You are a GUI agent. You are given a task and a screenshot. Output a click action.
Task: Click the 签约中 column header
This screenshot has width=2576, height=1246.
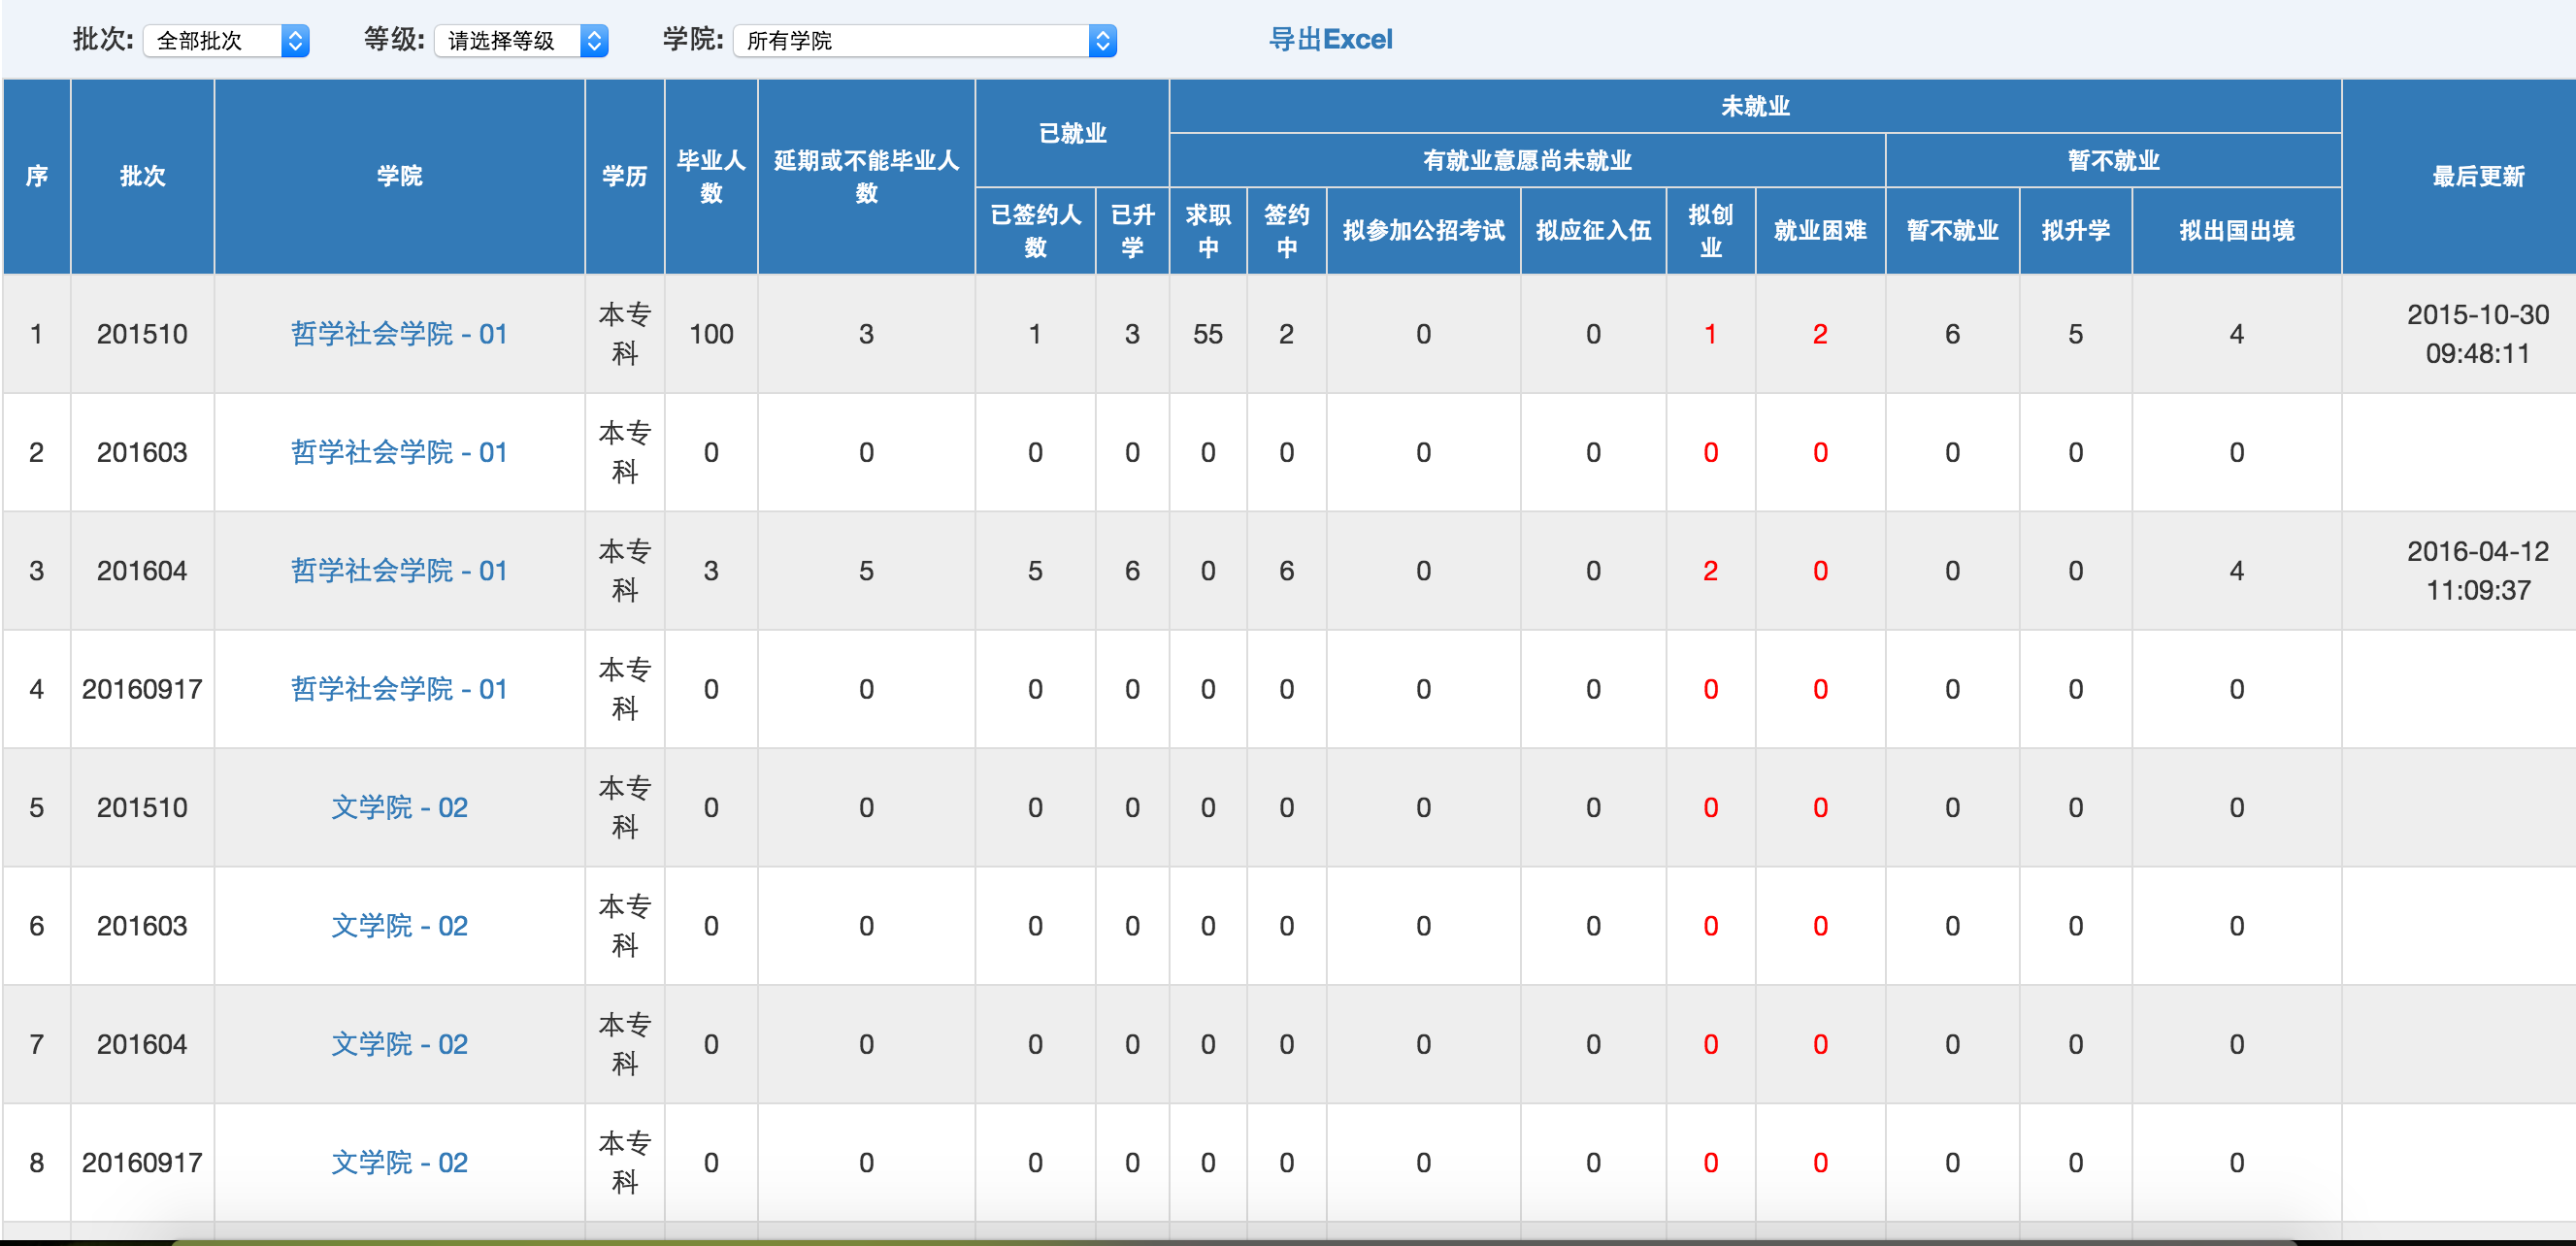pos(1287,231)
